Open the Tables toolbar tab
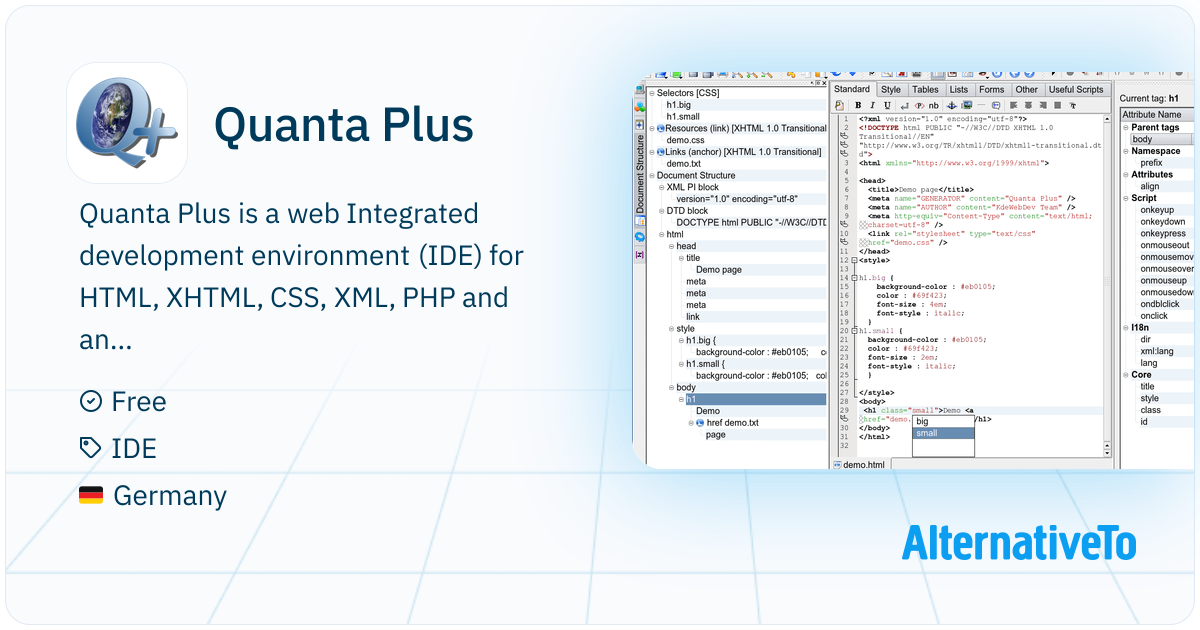Screen dimensions: 1200x630 pyautogui.click(x=925, y=89)
